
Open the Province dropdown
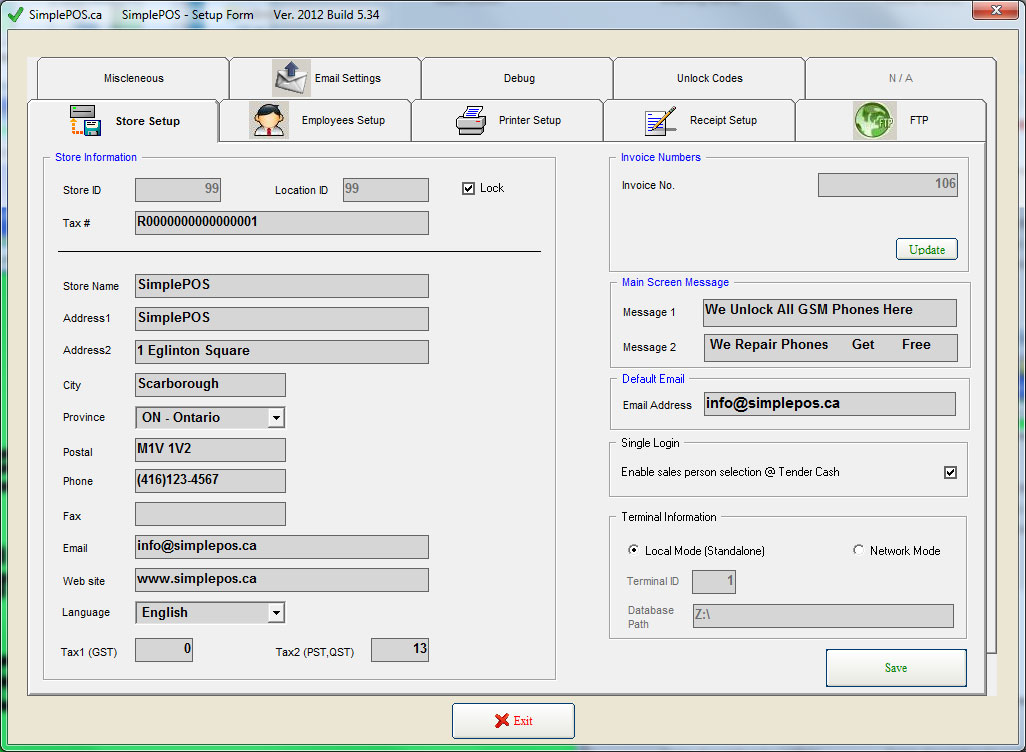tap(276, 418)
